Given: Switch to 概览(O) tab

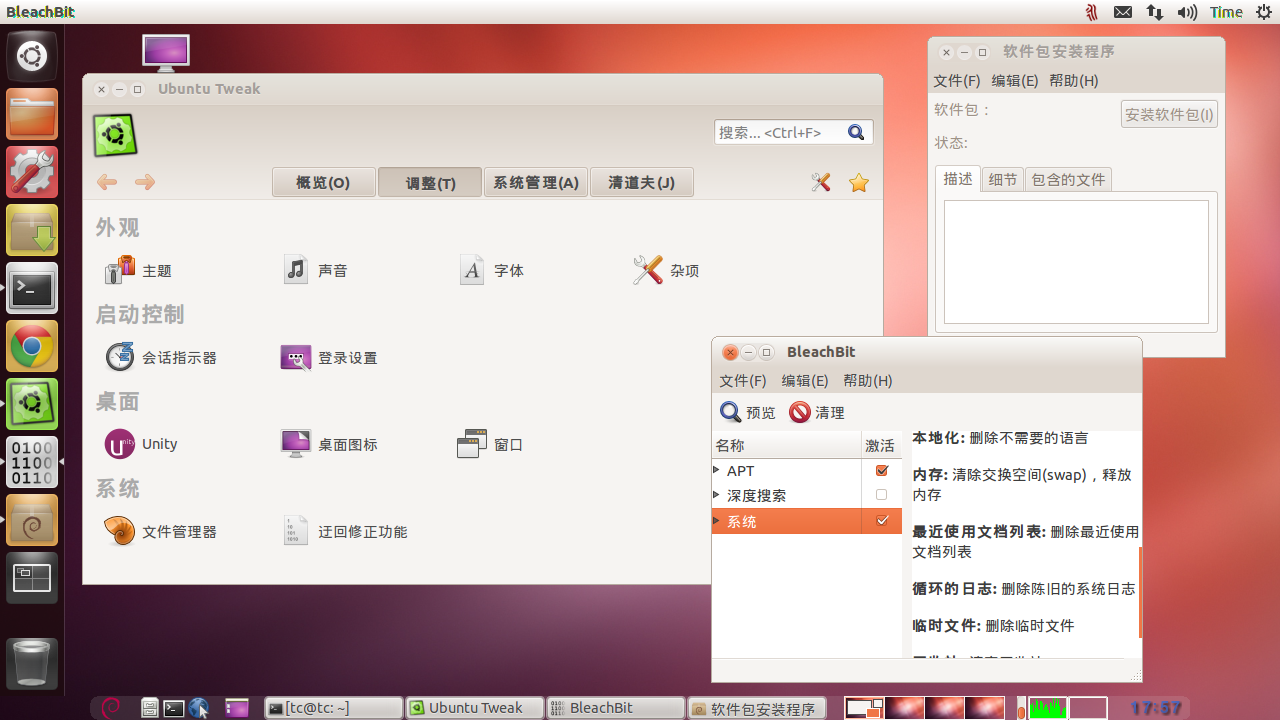Looking at the screenshot, I should tap(324, 182).
